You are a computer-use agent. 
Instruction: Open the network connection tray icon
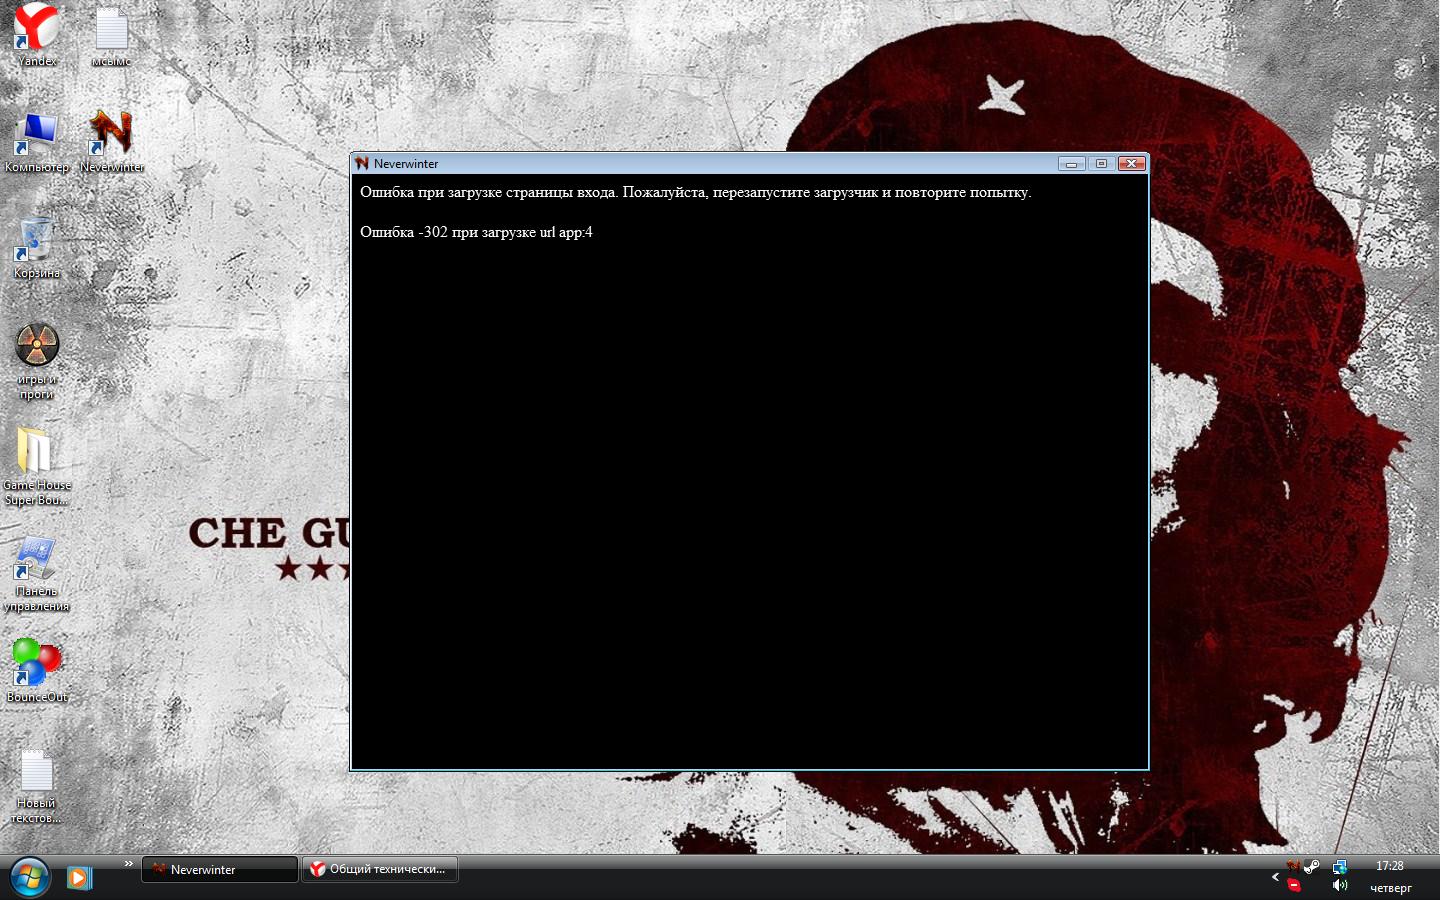click(1340, 866)
